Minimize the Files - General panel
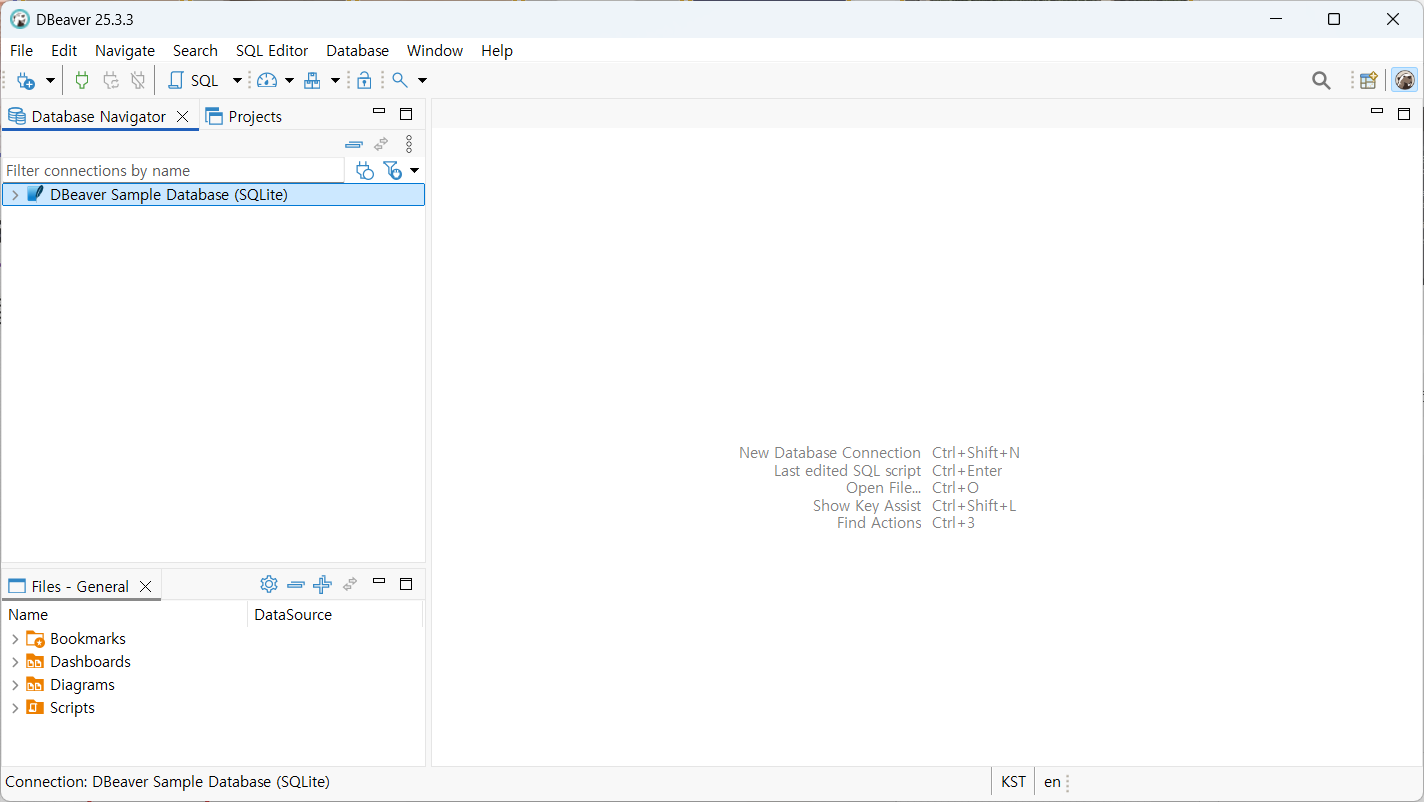 click(x=379, y=583)
